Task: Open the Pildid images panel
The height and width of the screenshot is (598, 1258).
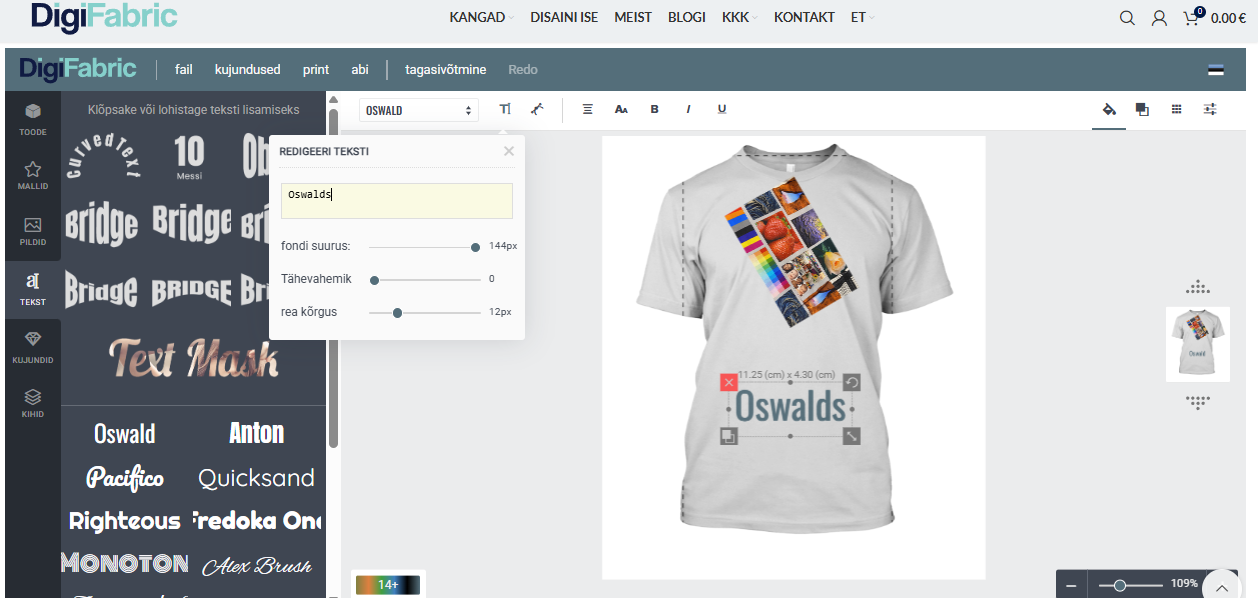Action: point(33,231)
